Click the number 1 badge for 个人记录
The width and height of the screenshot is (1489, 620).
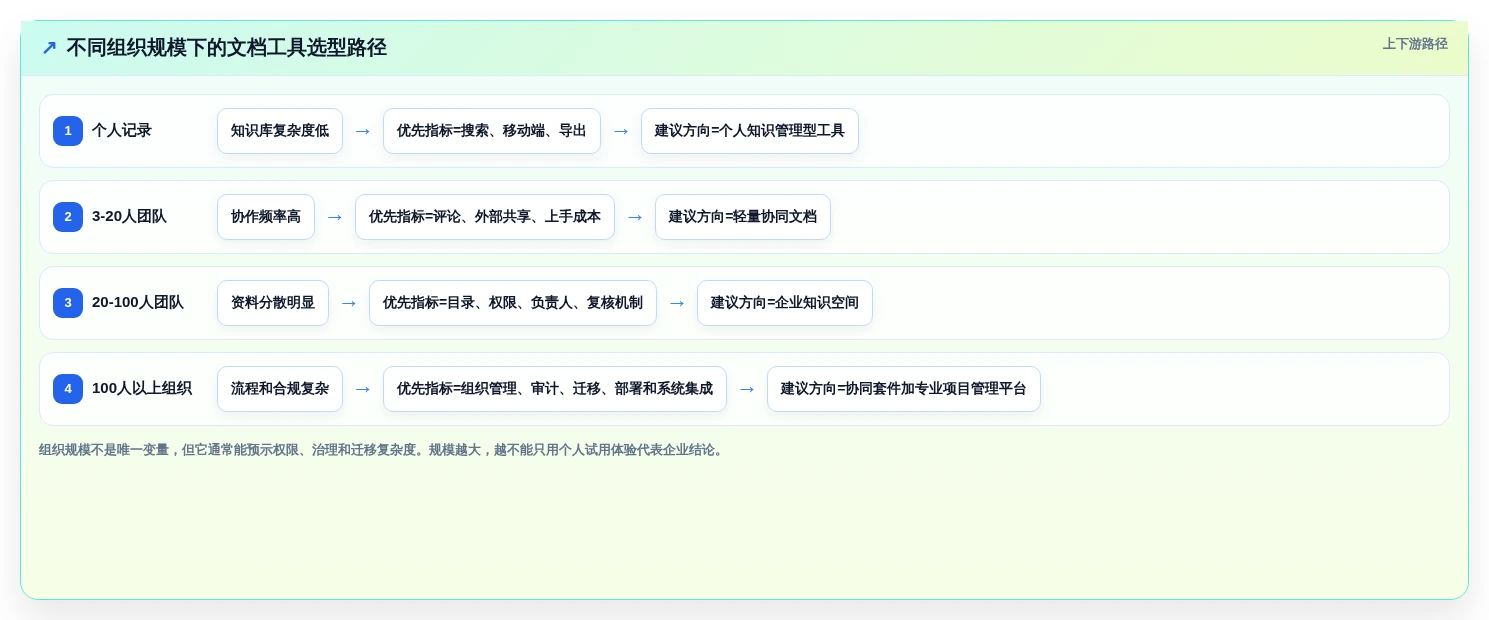[x=68, y=131]
